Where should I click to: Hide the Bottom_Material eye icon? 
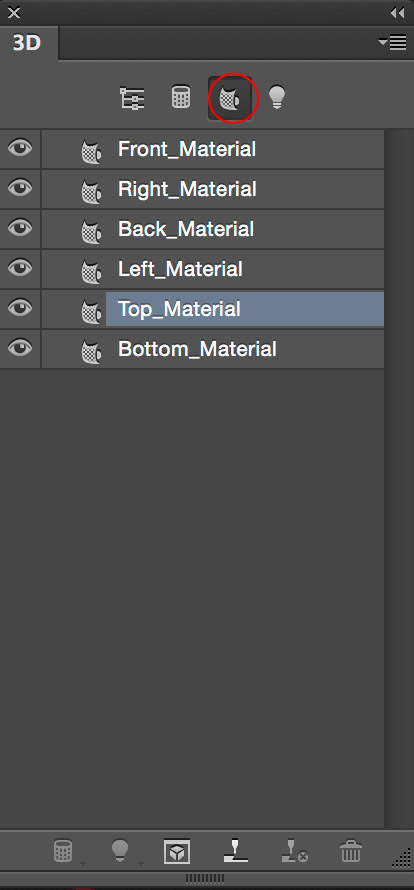click(x=20, y=347)
